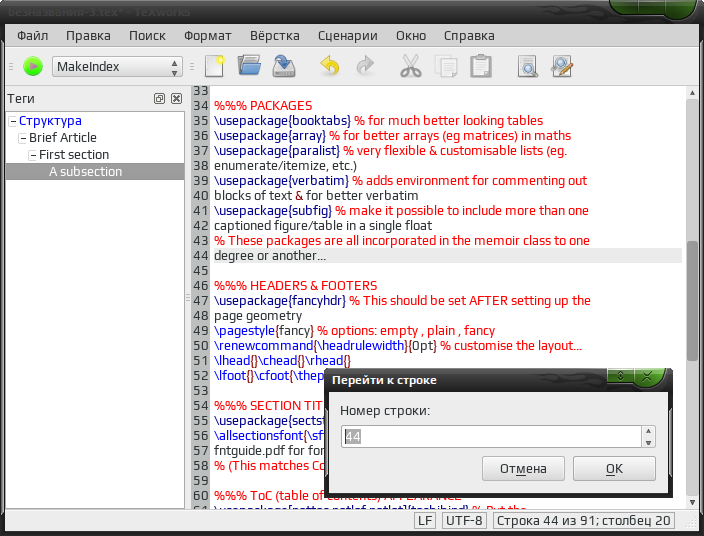The width and height of the screenshot is (704, 536).
Task: Click the vertical scrollbar thumb
Action: 692,301
